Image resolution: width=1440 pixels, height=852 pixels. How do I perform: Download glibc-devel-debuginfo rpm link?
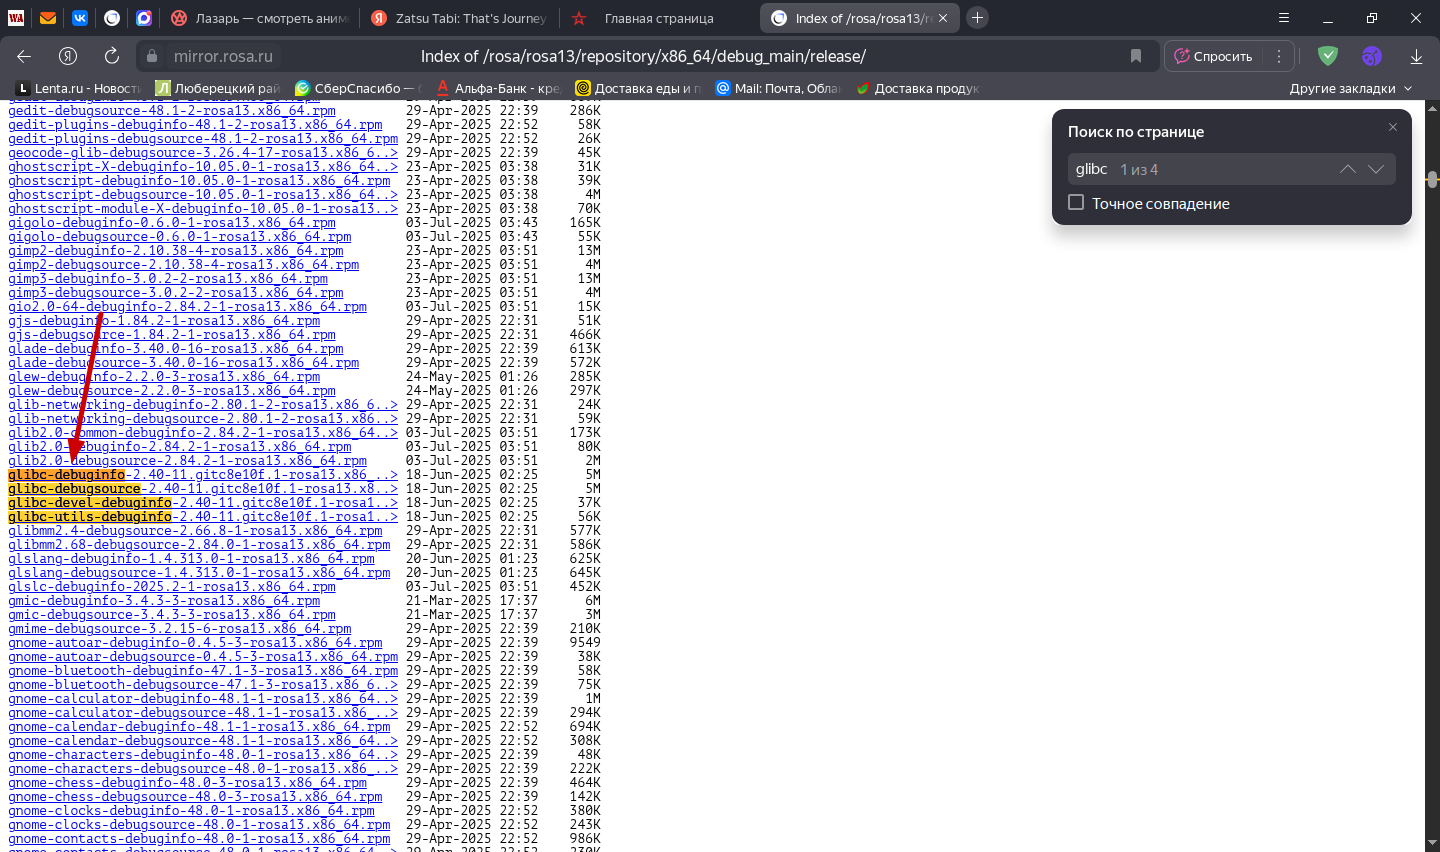point(203,503)
